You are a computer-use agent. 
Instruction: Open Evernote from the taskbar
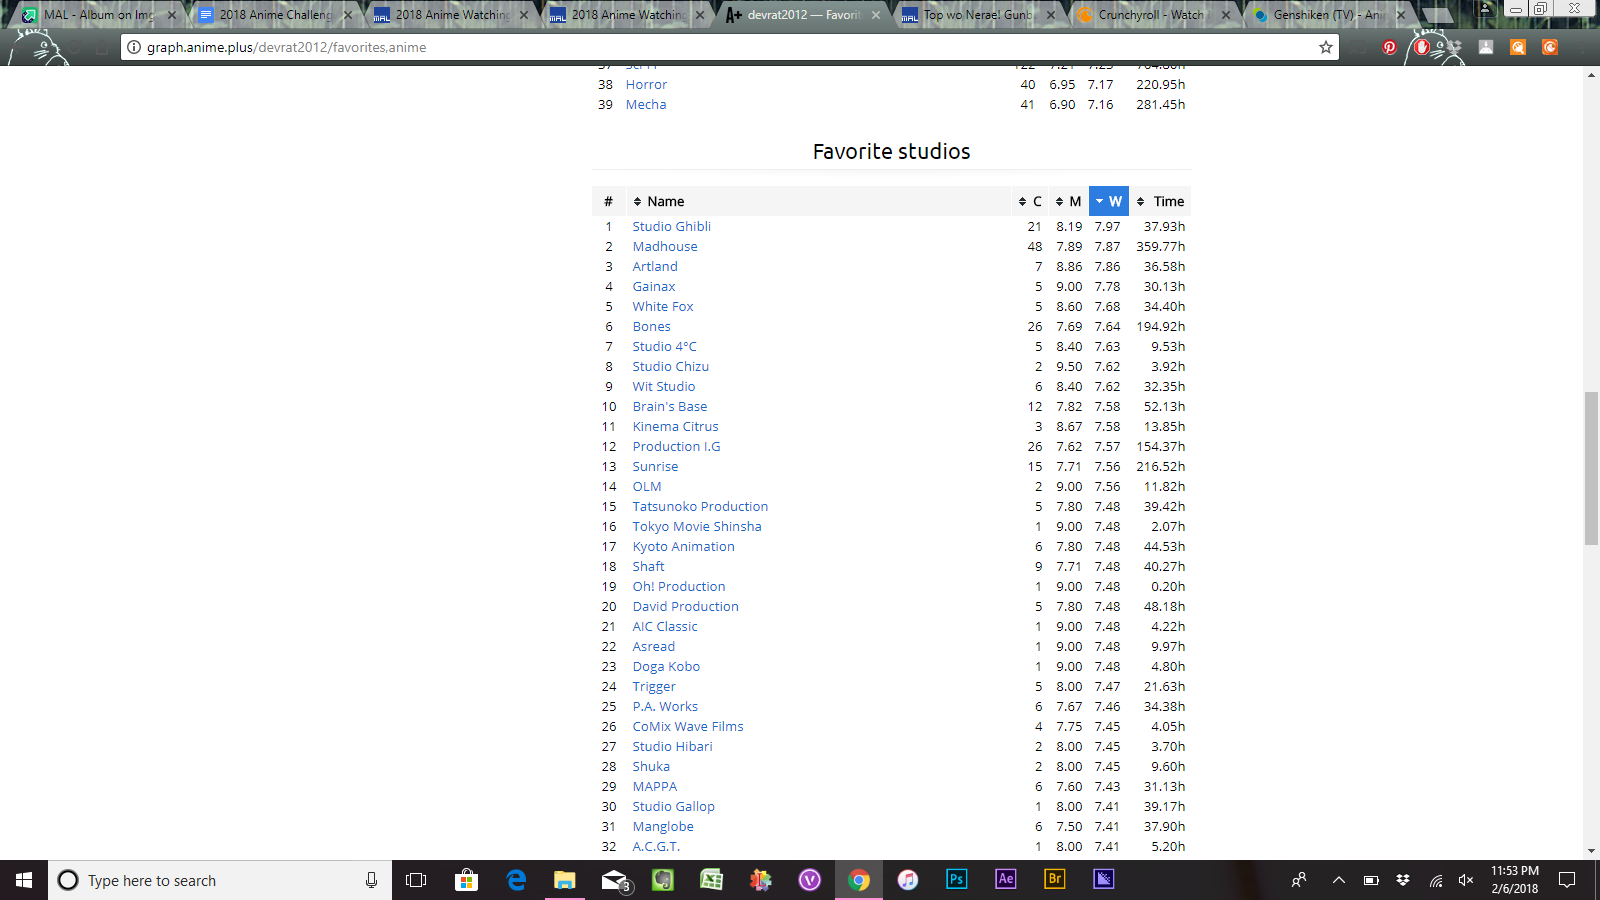pyautogui.click(x=662, y=880)
